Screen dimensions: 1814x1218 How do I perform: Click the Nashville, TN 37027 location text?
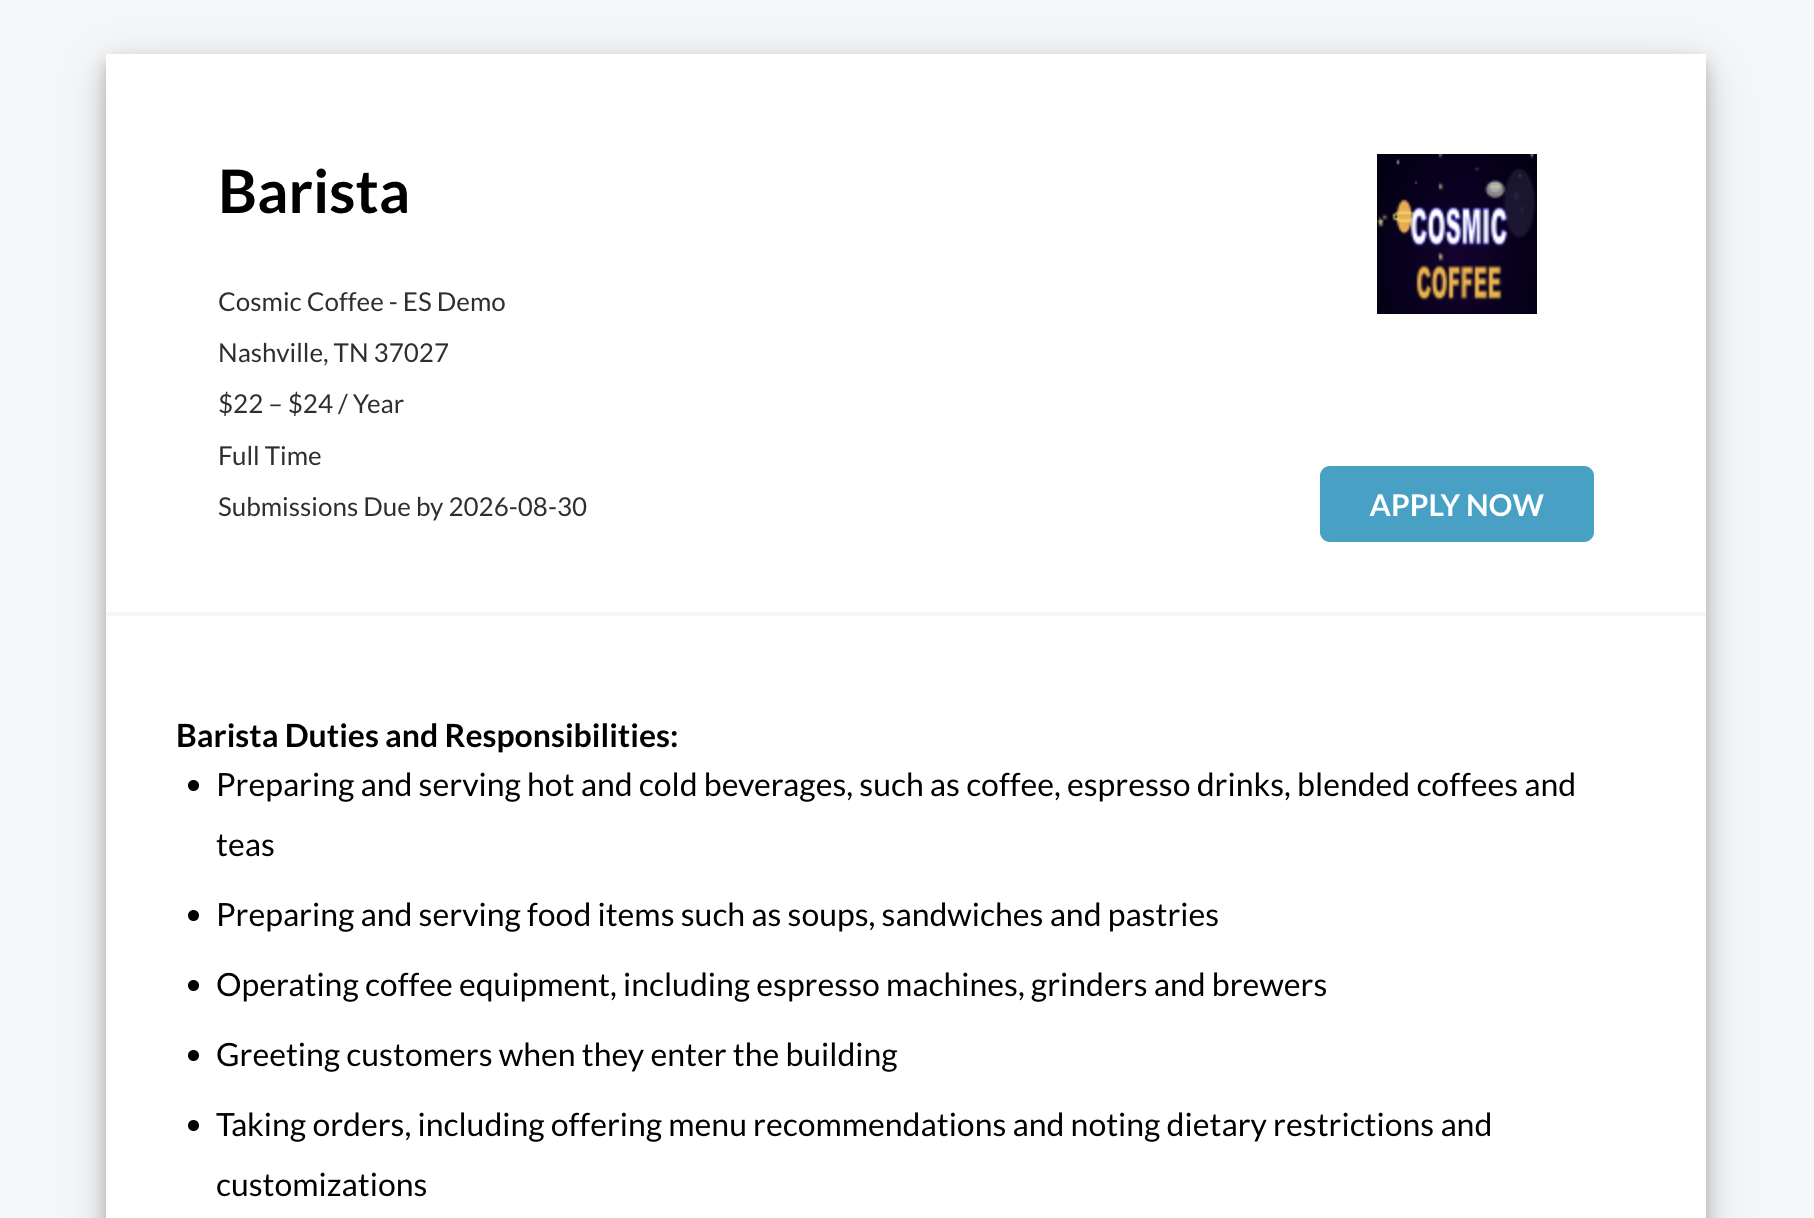tap(333, 353)
